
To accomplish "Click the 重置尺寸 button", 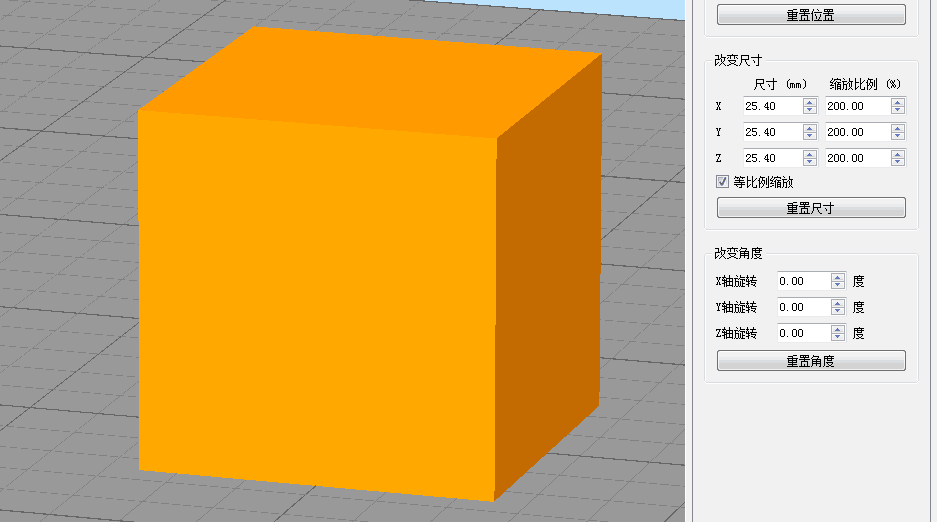I will [811, 208].
